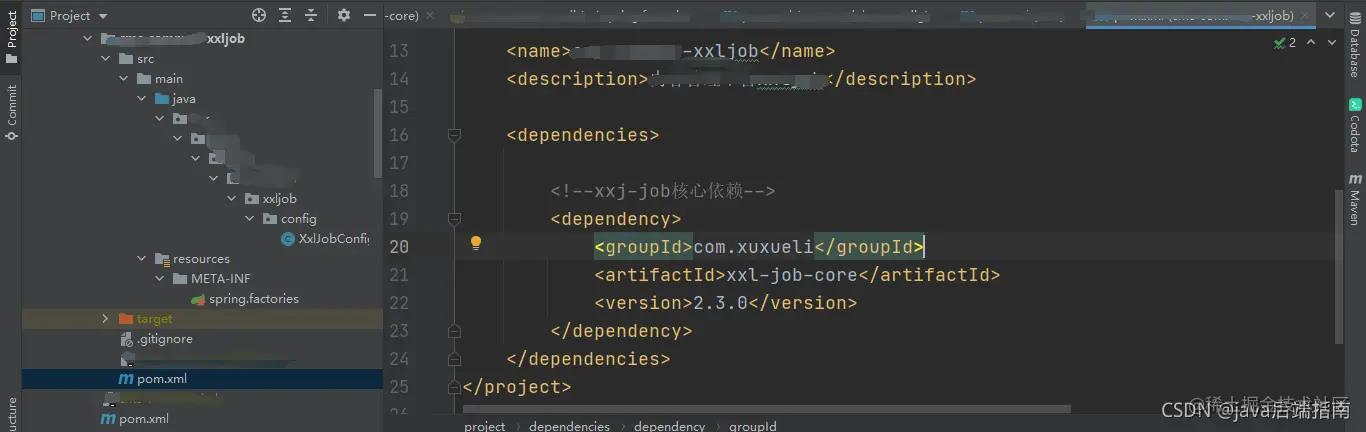Collapse the config package chevron
Screen dimensions: 1366x432
point(250,219)
